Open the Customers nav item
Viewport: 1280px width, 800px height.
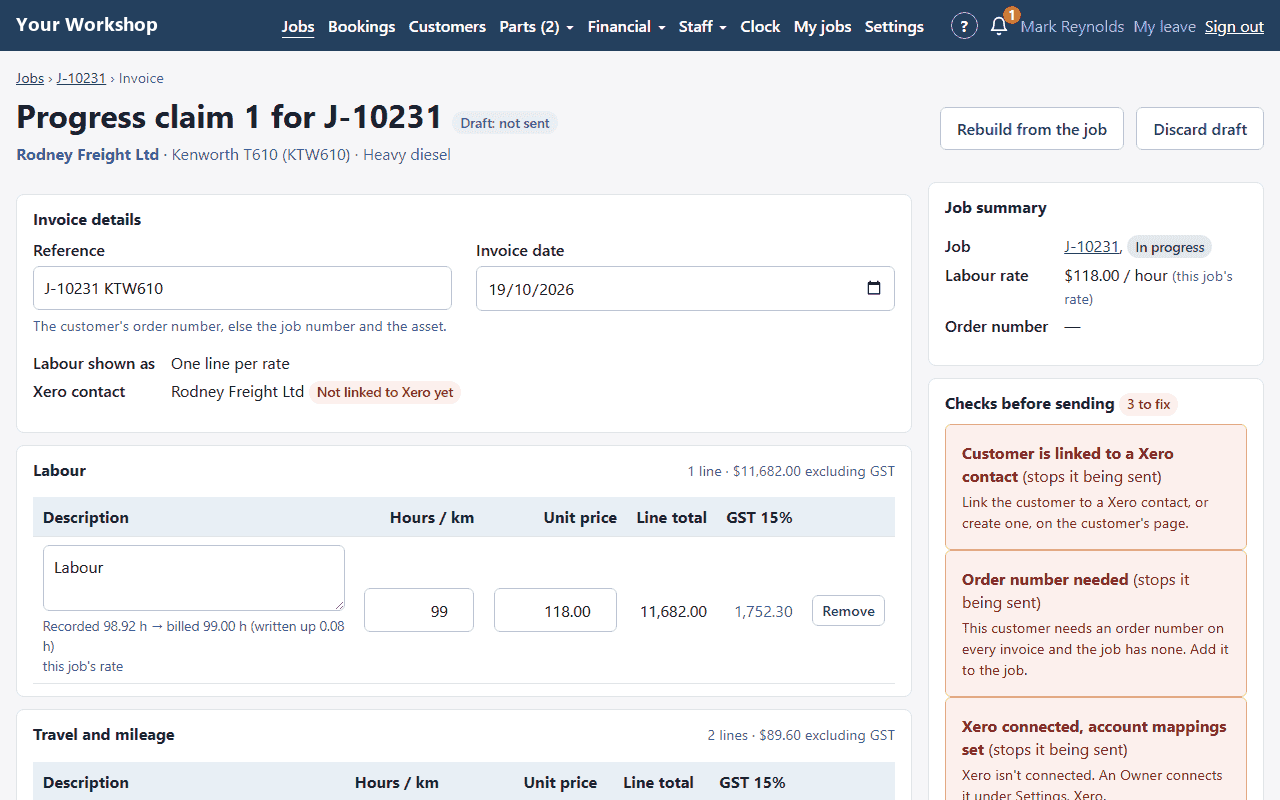[447, 27]
